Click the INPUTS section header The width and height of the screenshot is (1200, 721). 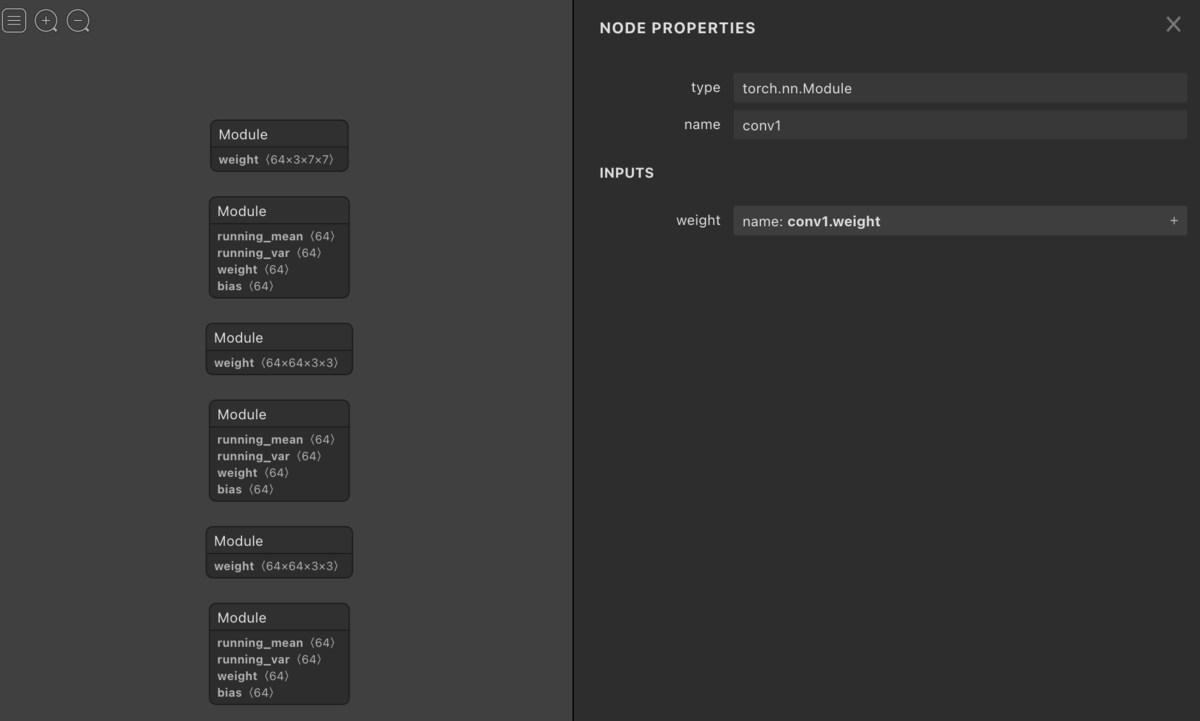pyautogui.click(x=627, y=172)
